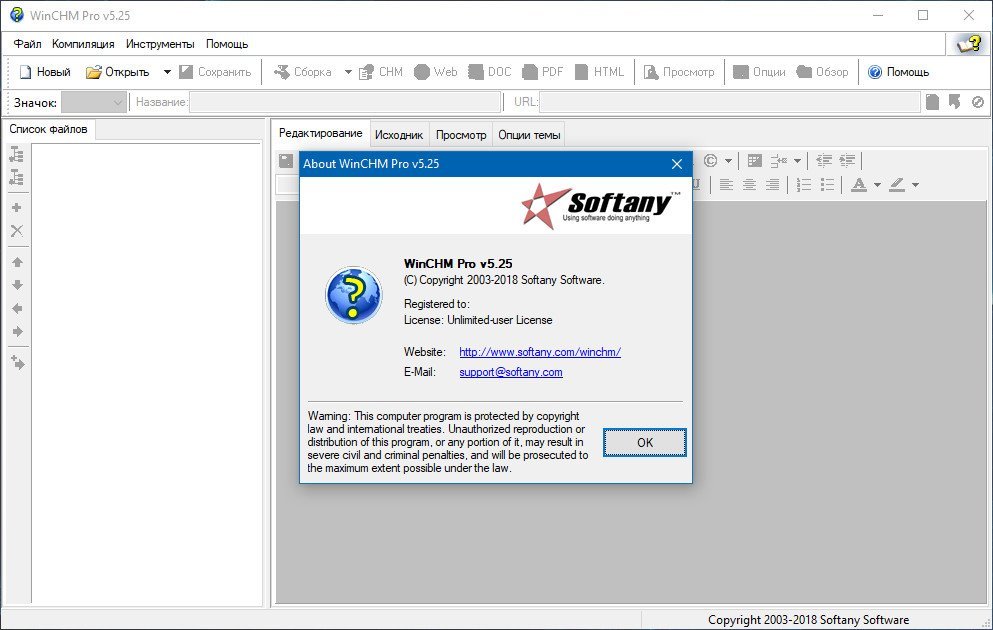The image size is (993, 630).
Task: Open the Инструменты menu
Action: point(160,44)
